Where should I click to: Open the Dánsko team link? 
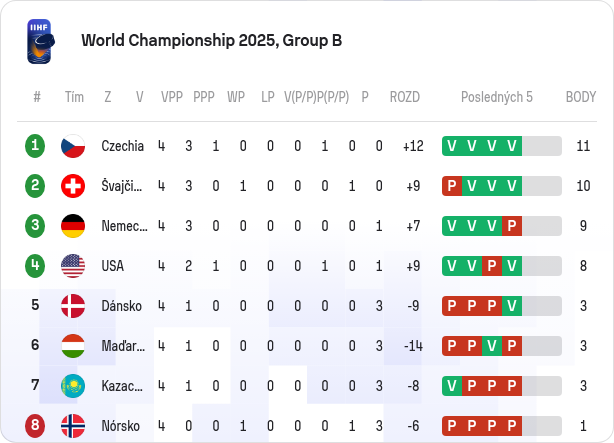[x=121, y=306]
